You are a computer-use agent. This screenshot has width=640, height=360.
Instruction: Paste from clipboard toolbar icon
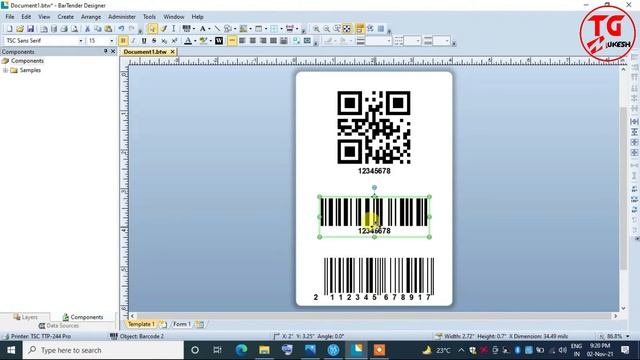coord(108,29)
